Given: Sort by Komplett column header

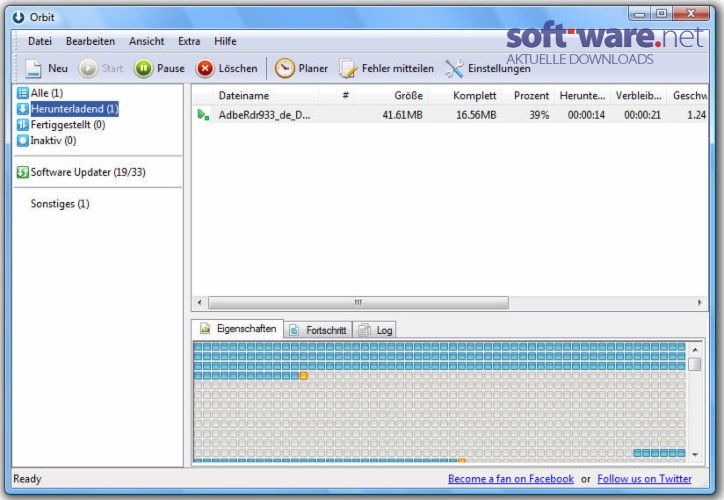Looking at the screenshot, I should click(465, 96).
